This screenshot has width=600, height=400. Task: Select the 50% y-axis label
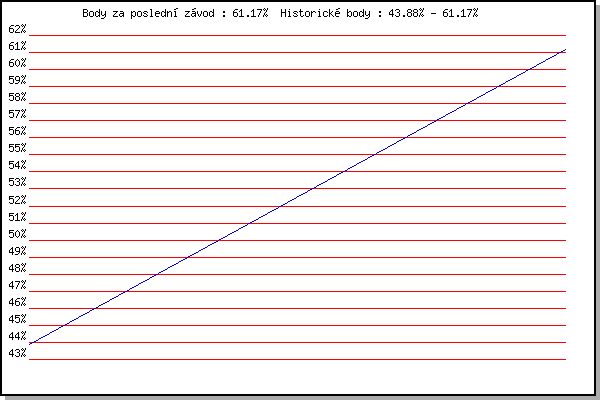pyautogui.click(x=17, y=234)
